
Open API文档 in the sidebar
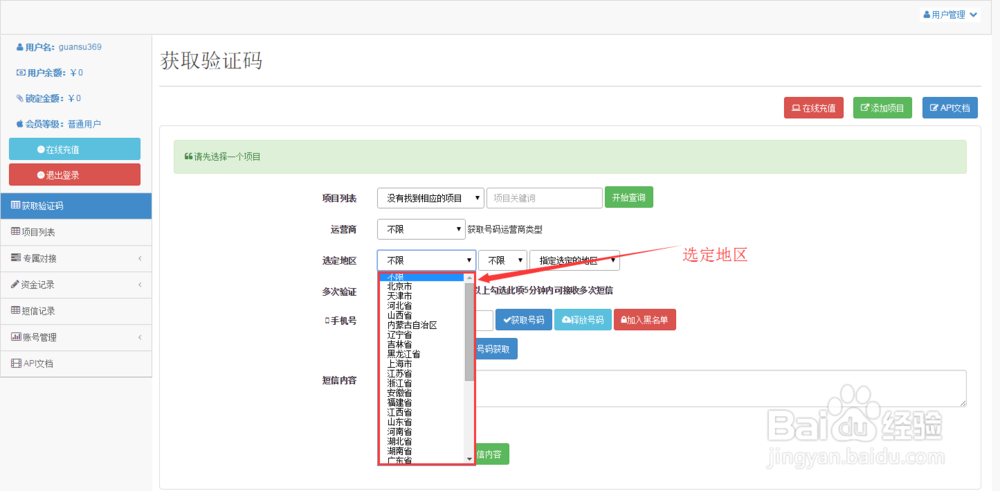tap(76, 363)
